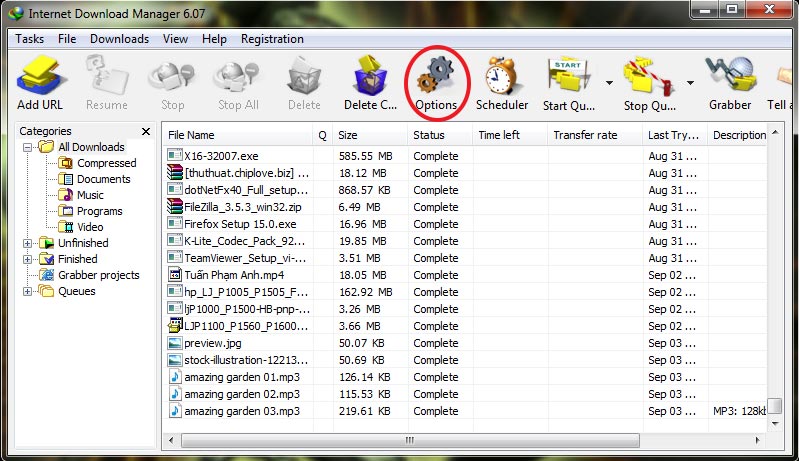This screenshot has height=461, width=799.
Task: Click the horizontal scrollbar in file list
Action: pyautogui.click(x=408, y=440)
